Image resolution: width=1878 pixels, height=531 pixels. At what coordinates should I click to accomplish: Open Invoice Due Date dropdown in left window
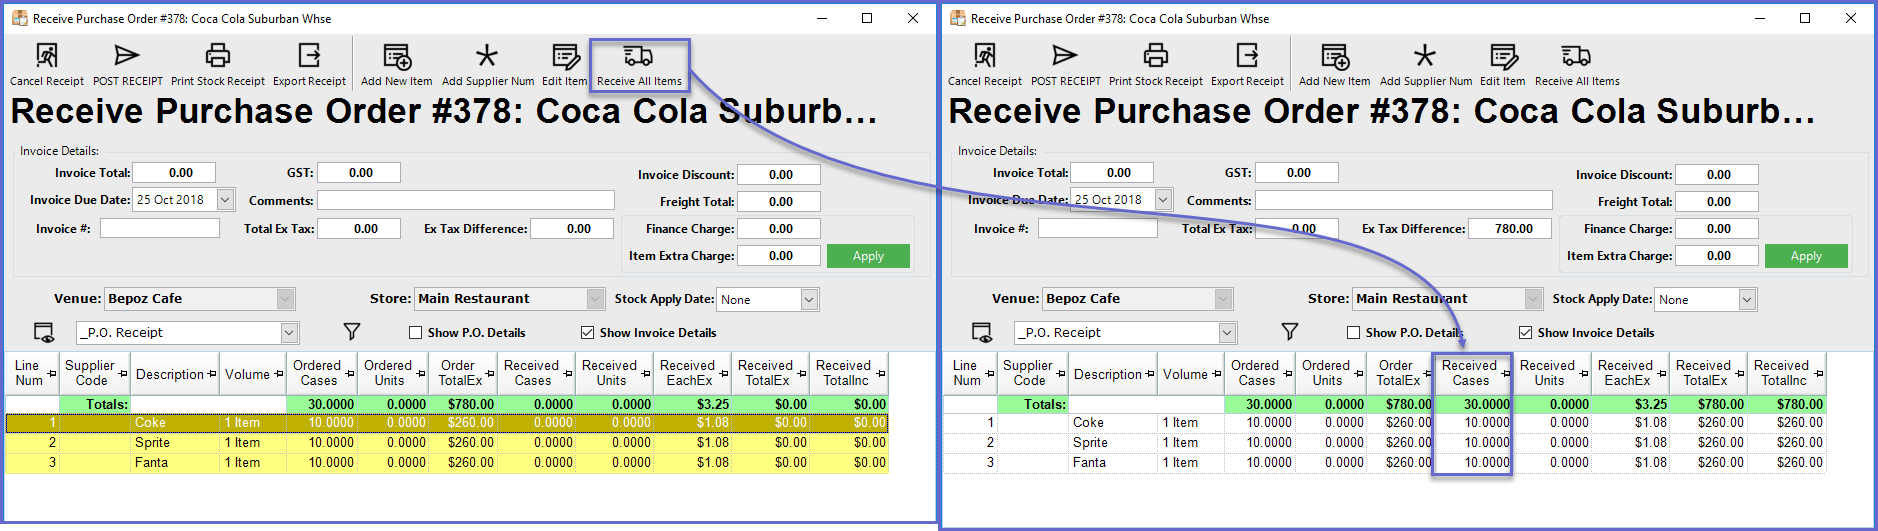click(x=225, y=200)
